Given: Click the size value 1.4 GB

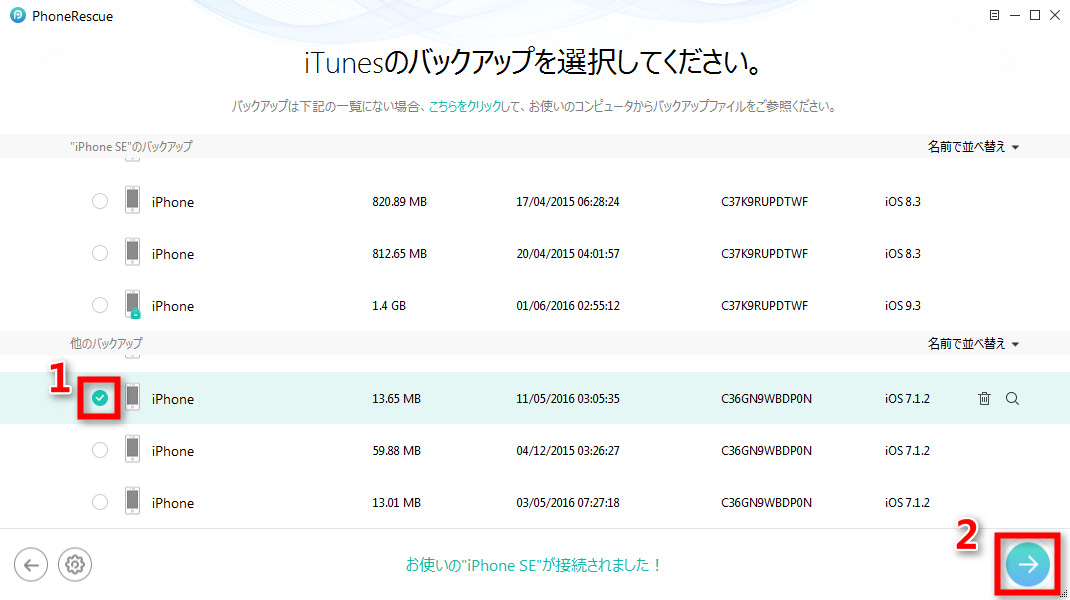Looking at the screenshot, I should (389, 306).
